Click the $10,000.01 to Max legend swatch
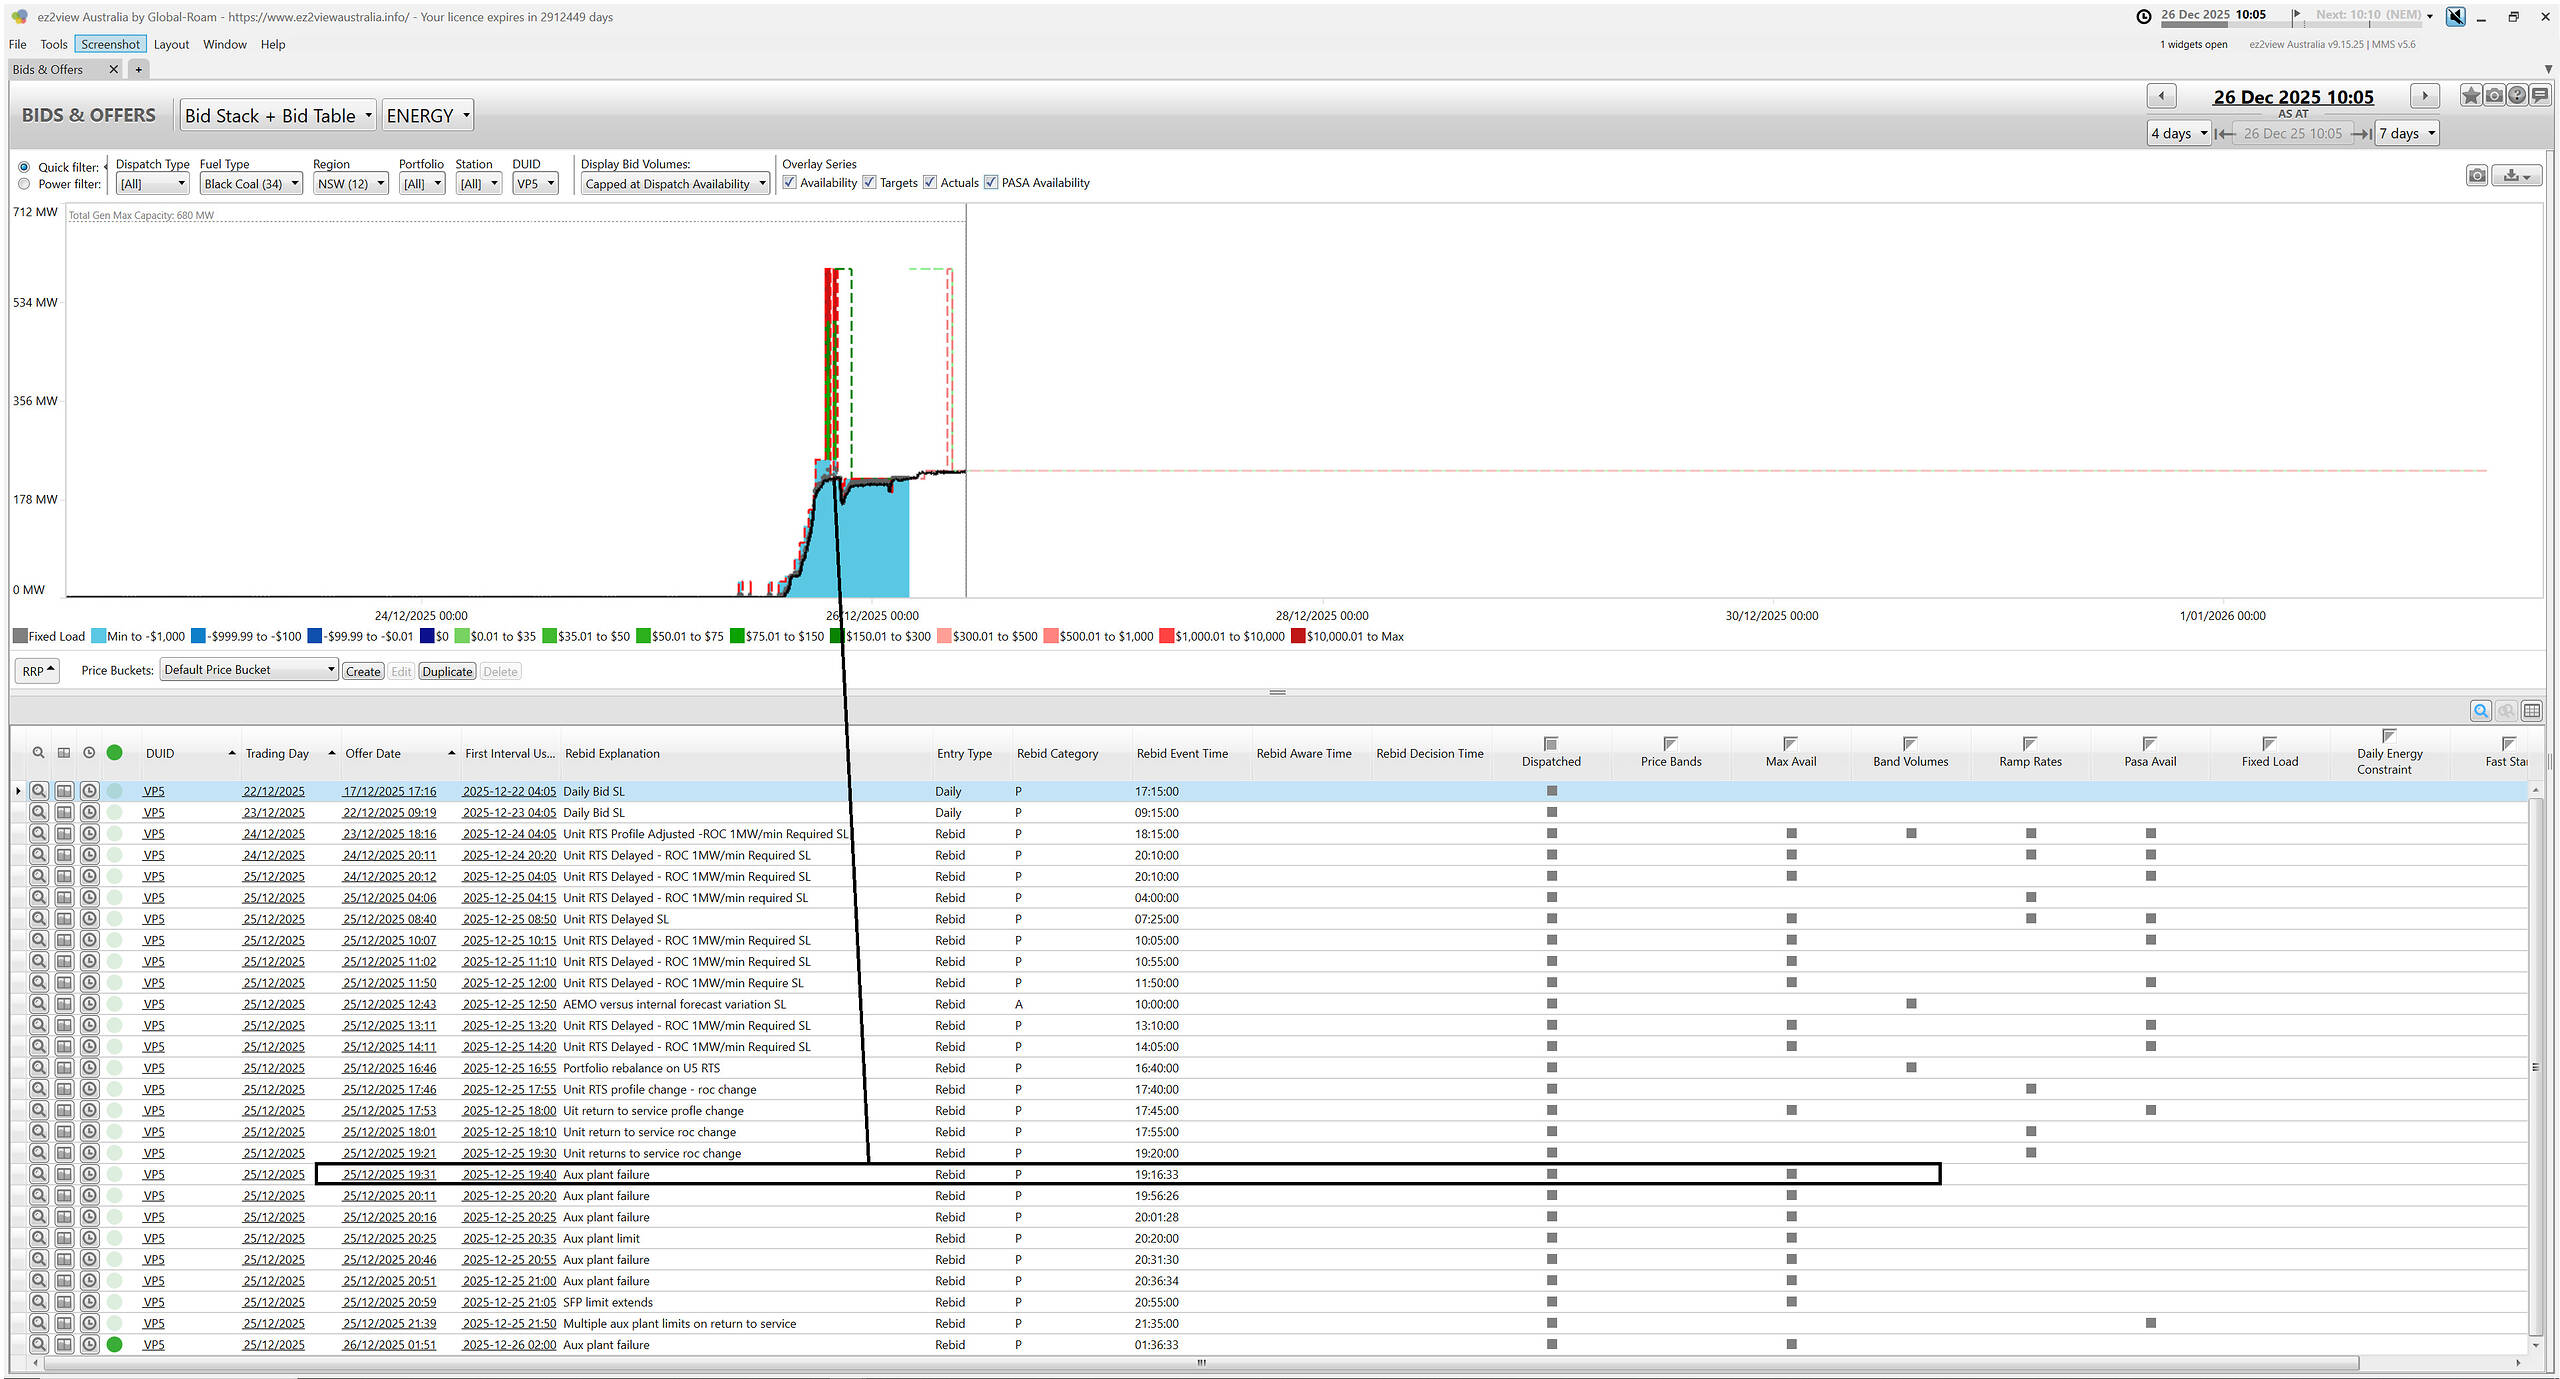This screenshot has width=2560, height=1379. [x=1298, y=636]
